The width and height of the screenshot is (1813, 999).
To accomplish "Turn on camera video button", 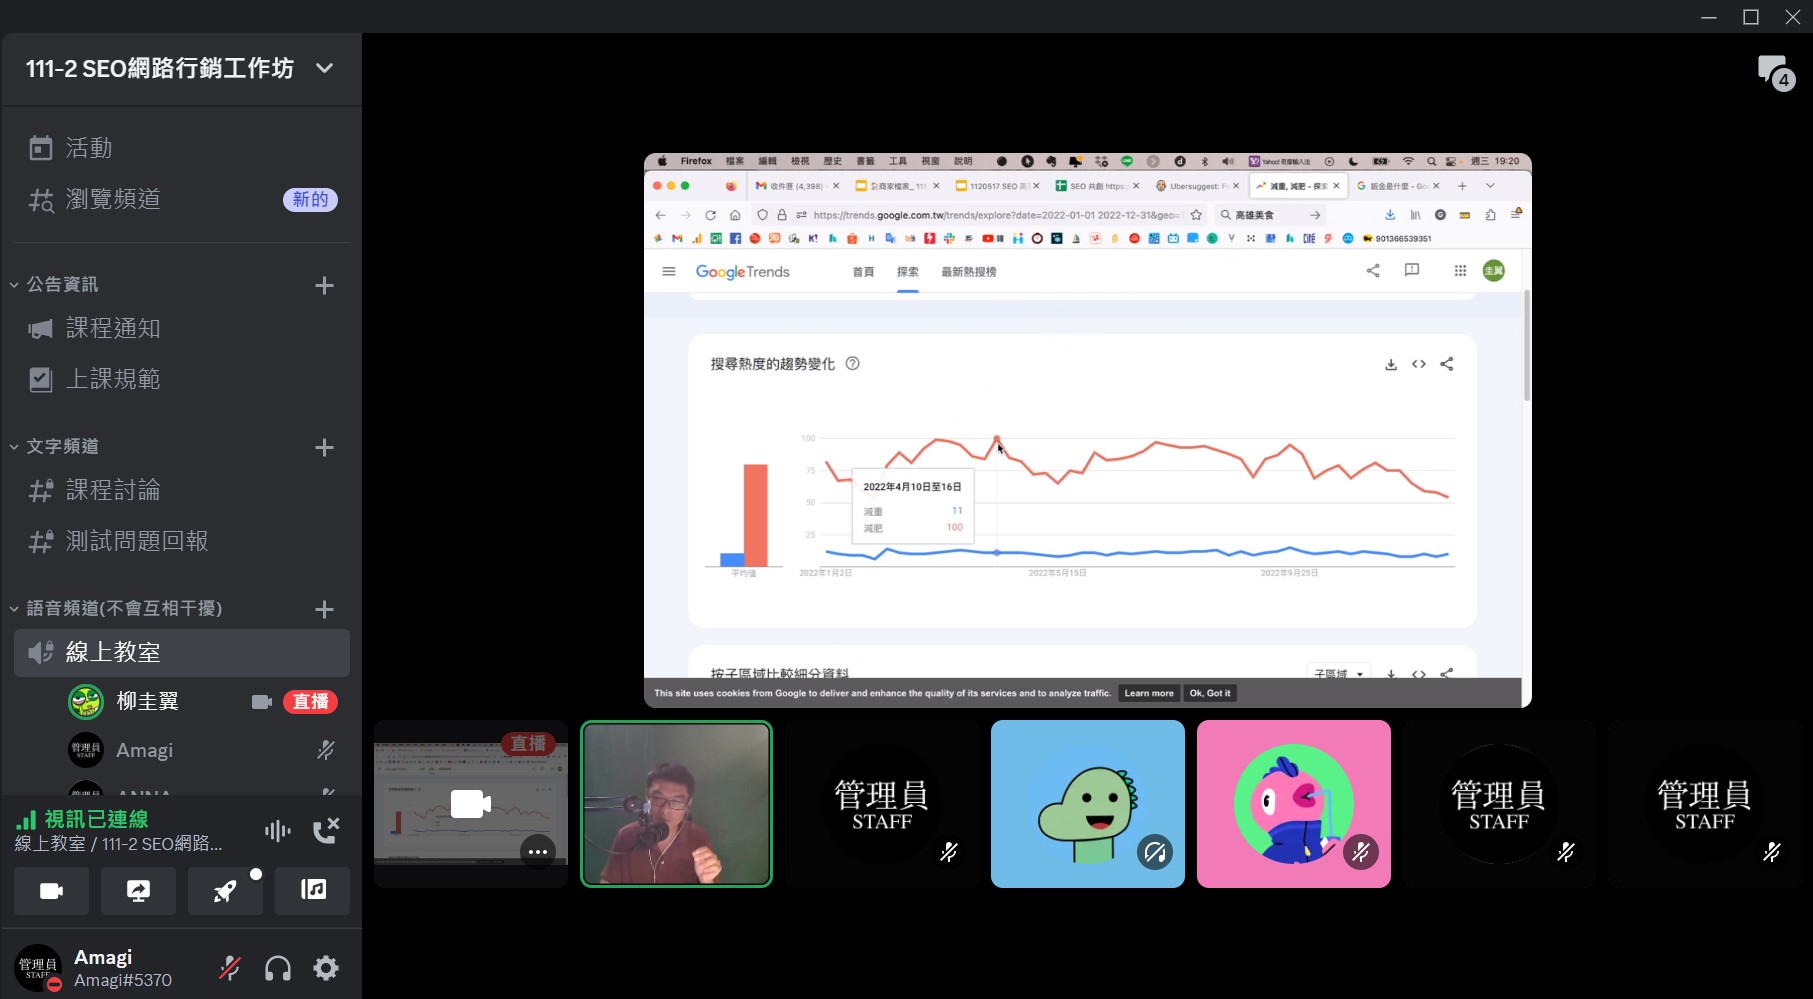I will (51, 890).
